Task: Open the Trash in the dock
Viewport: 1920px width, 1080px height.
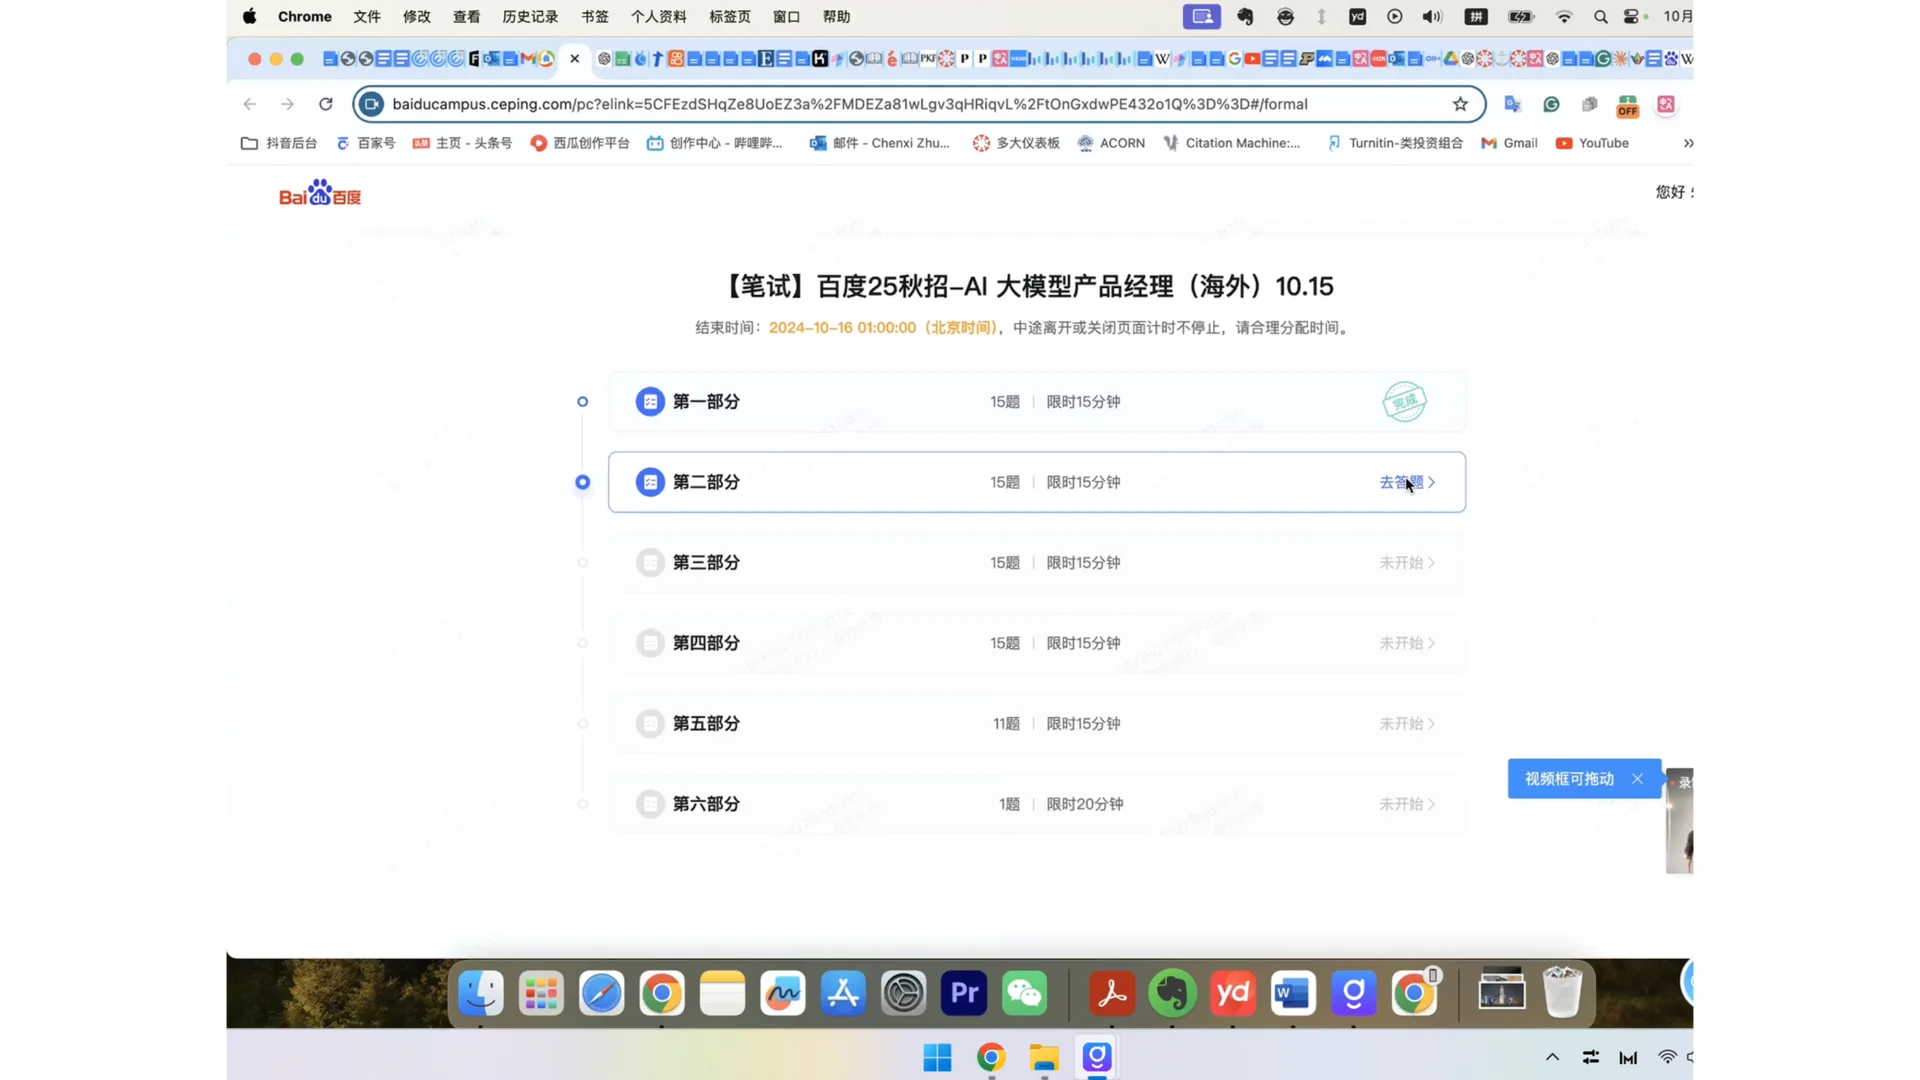Action: (x=1562, y=993)
